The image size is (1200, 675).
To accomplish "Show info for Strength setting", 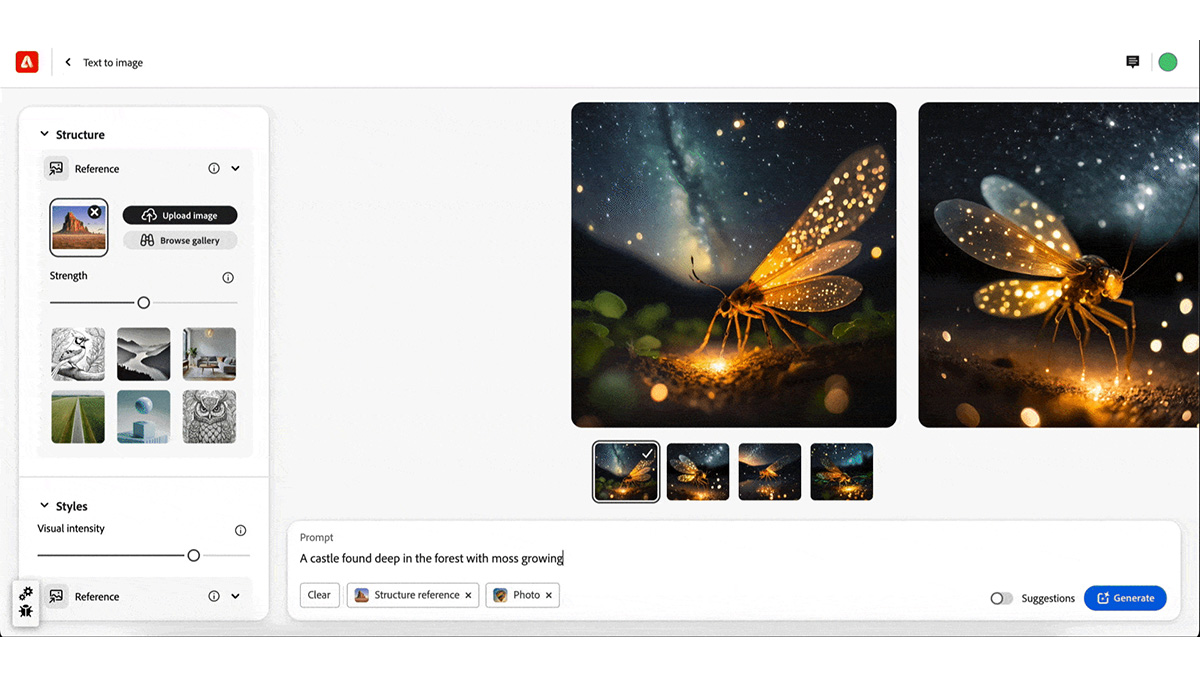I will click(228, 278).
